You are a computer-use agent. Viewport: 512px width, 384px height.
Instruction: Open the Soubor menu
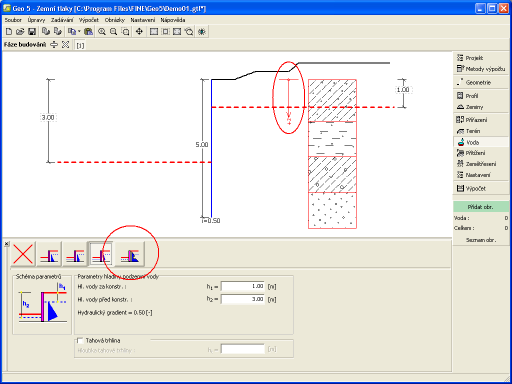click(13, 20)
